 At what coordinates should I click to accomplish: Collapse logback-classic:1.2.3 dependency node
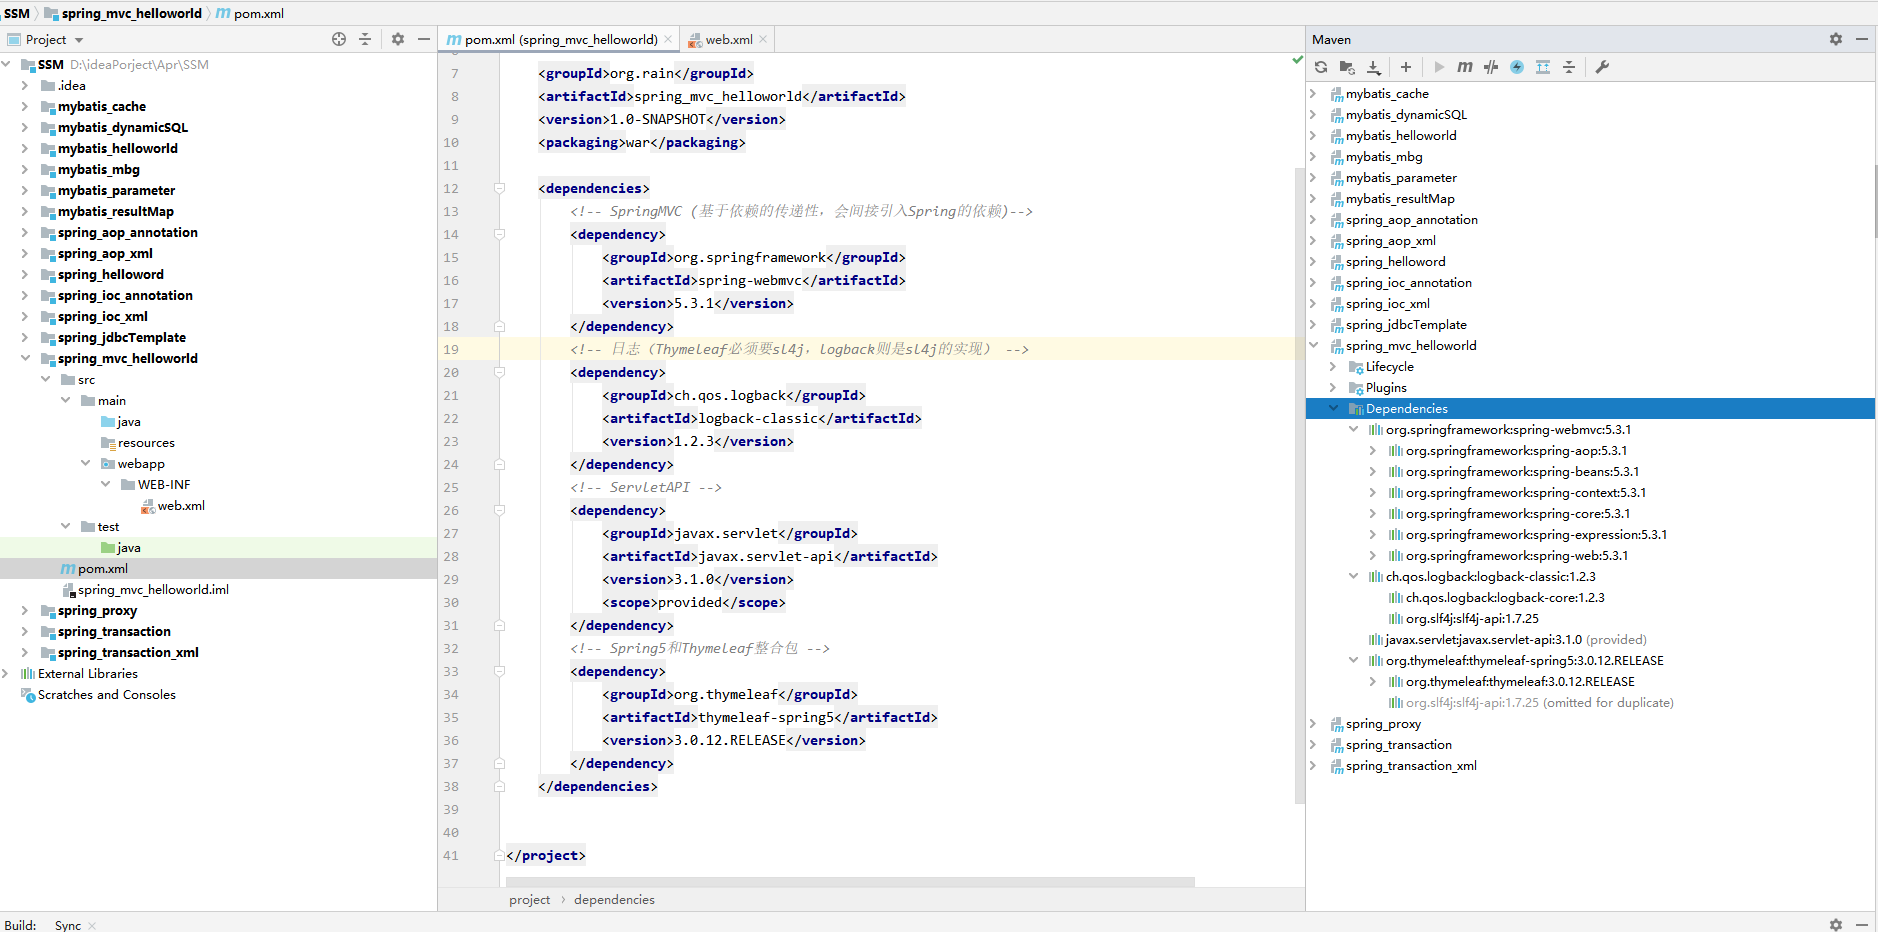pyautogui.click(x=1354, y=576)
